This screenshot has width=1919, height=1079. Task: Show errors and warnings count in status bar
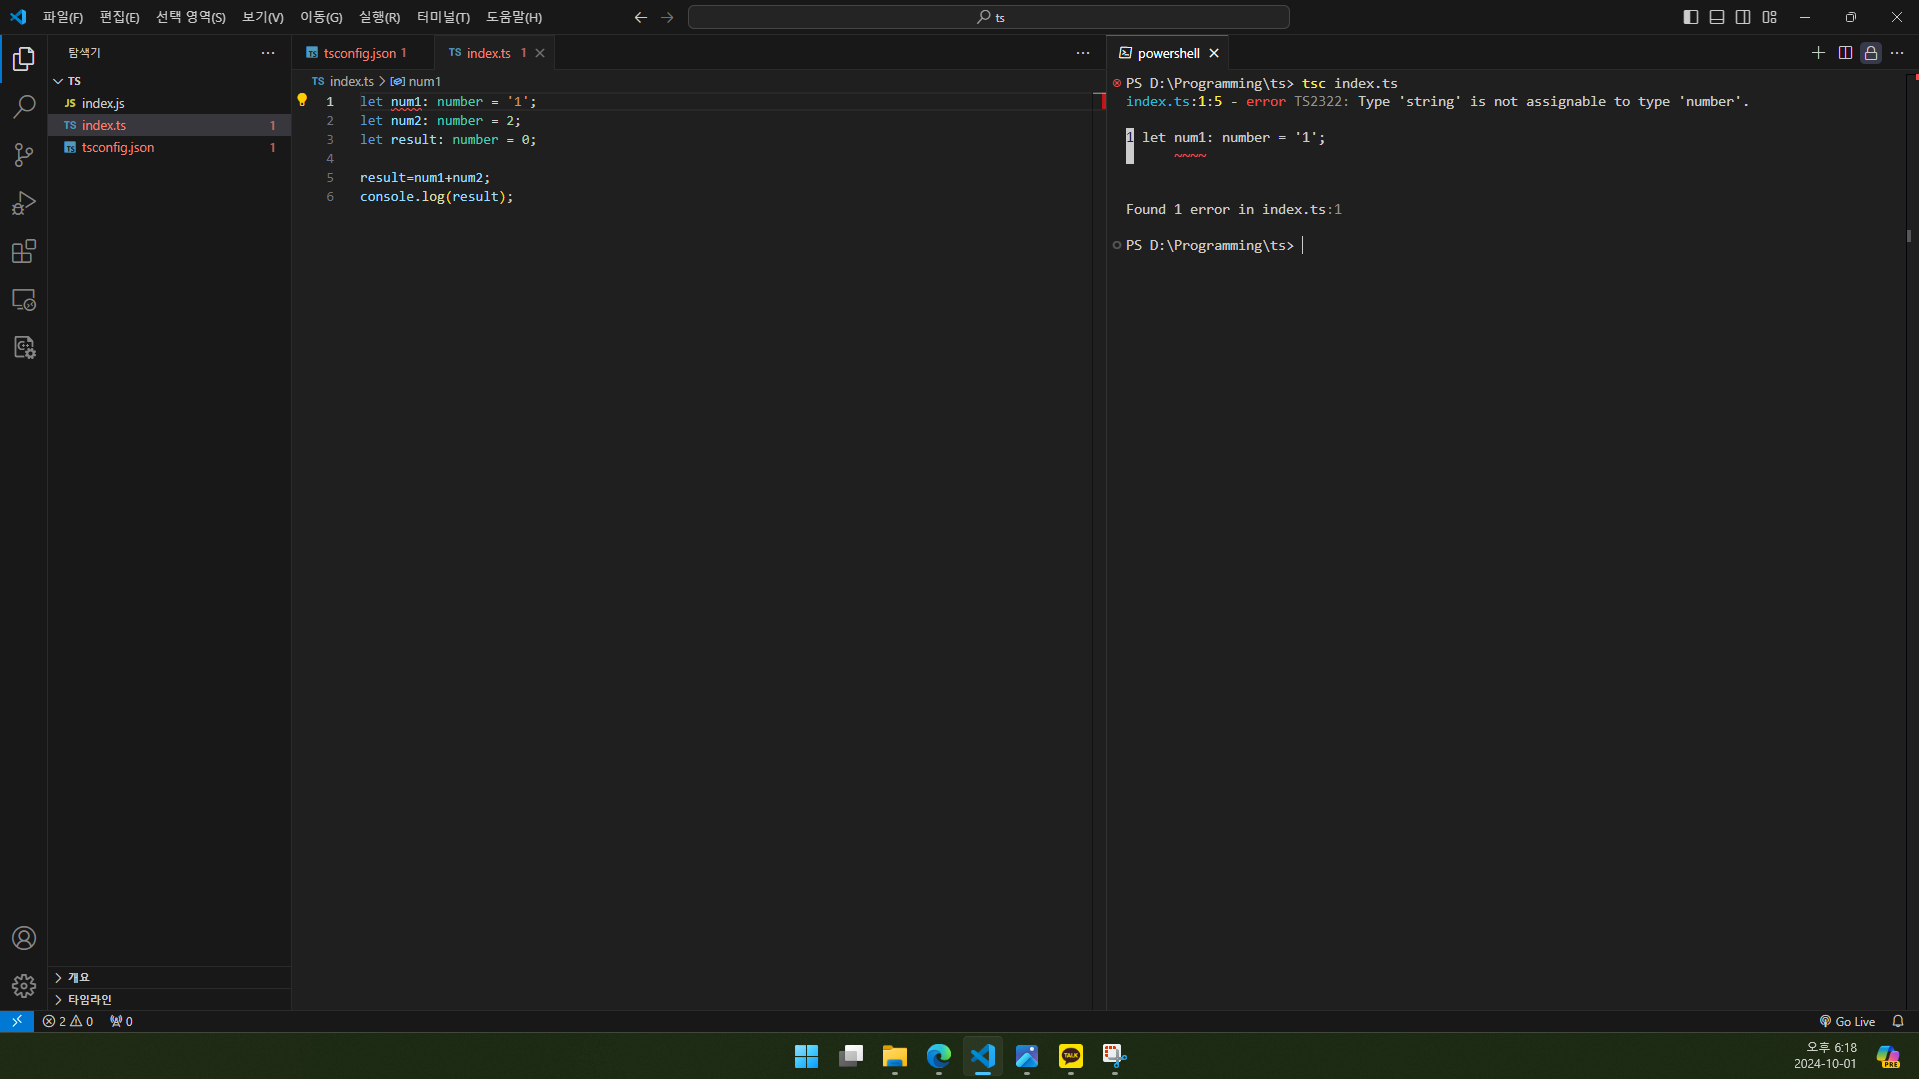click(x=68, y=1021)
